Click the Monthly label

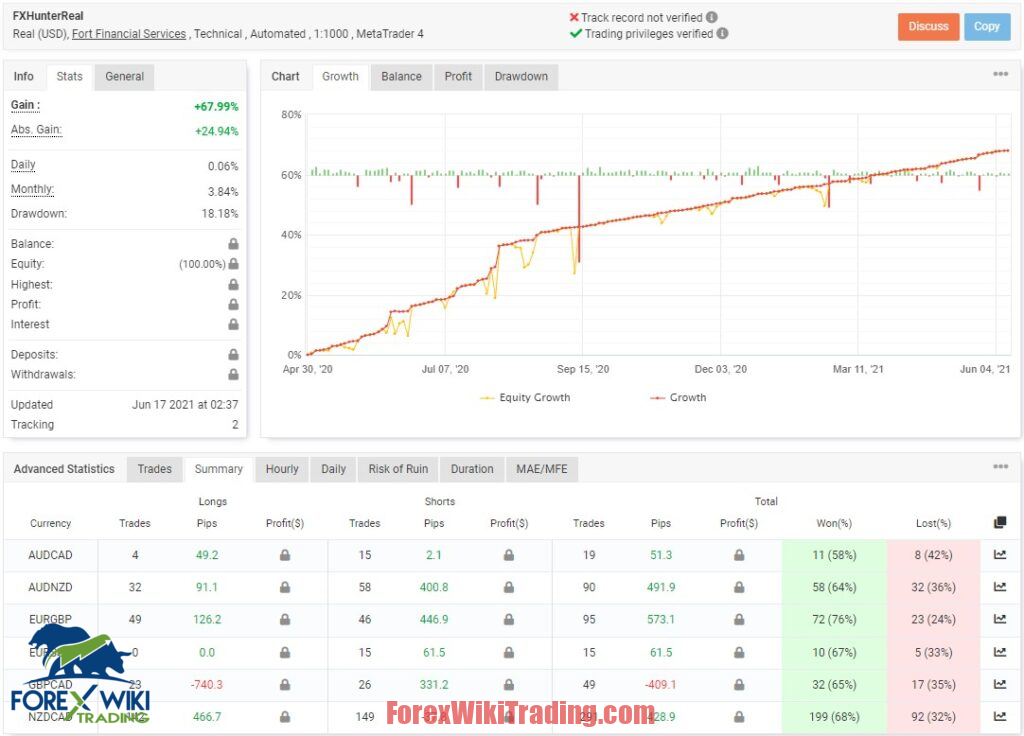pos(32,189)
